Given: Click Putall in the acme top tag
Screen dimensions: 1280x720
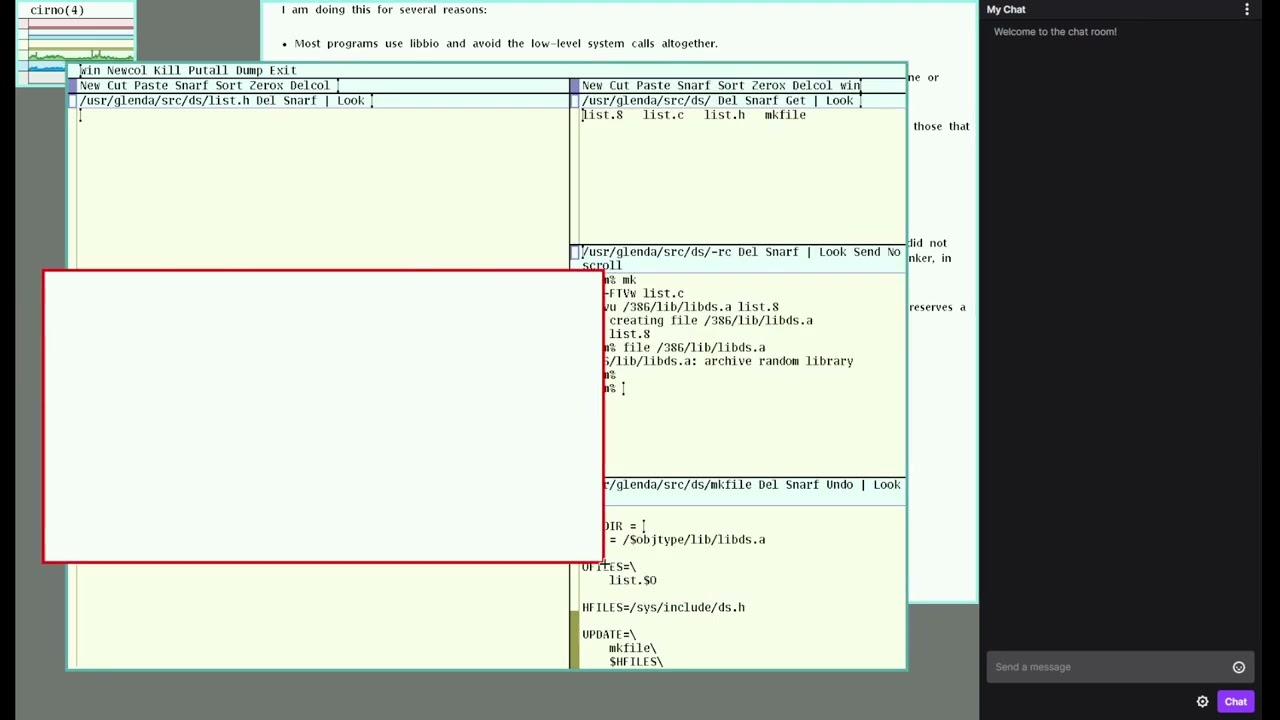Looking at the screenshot, I should [208, 71].
